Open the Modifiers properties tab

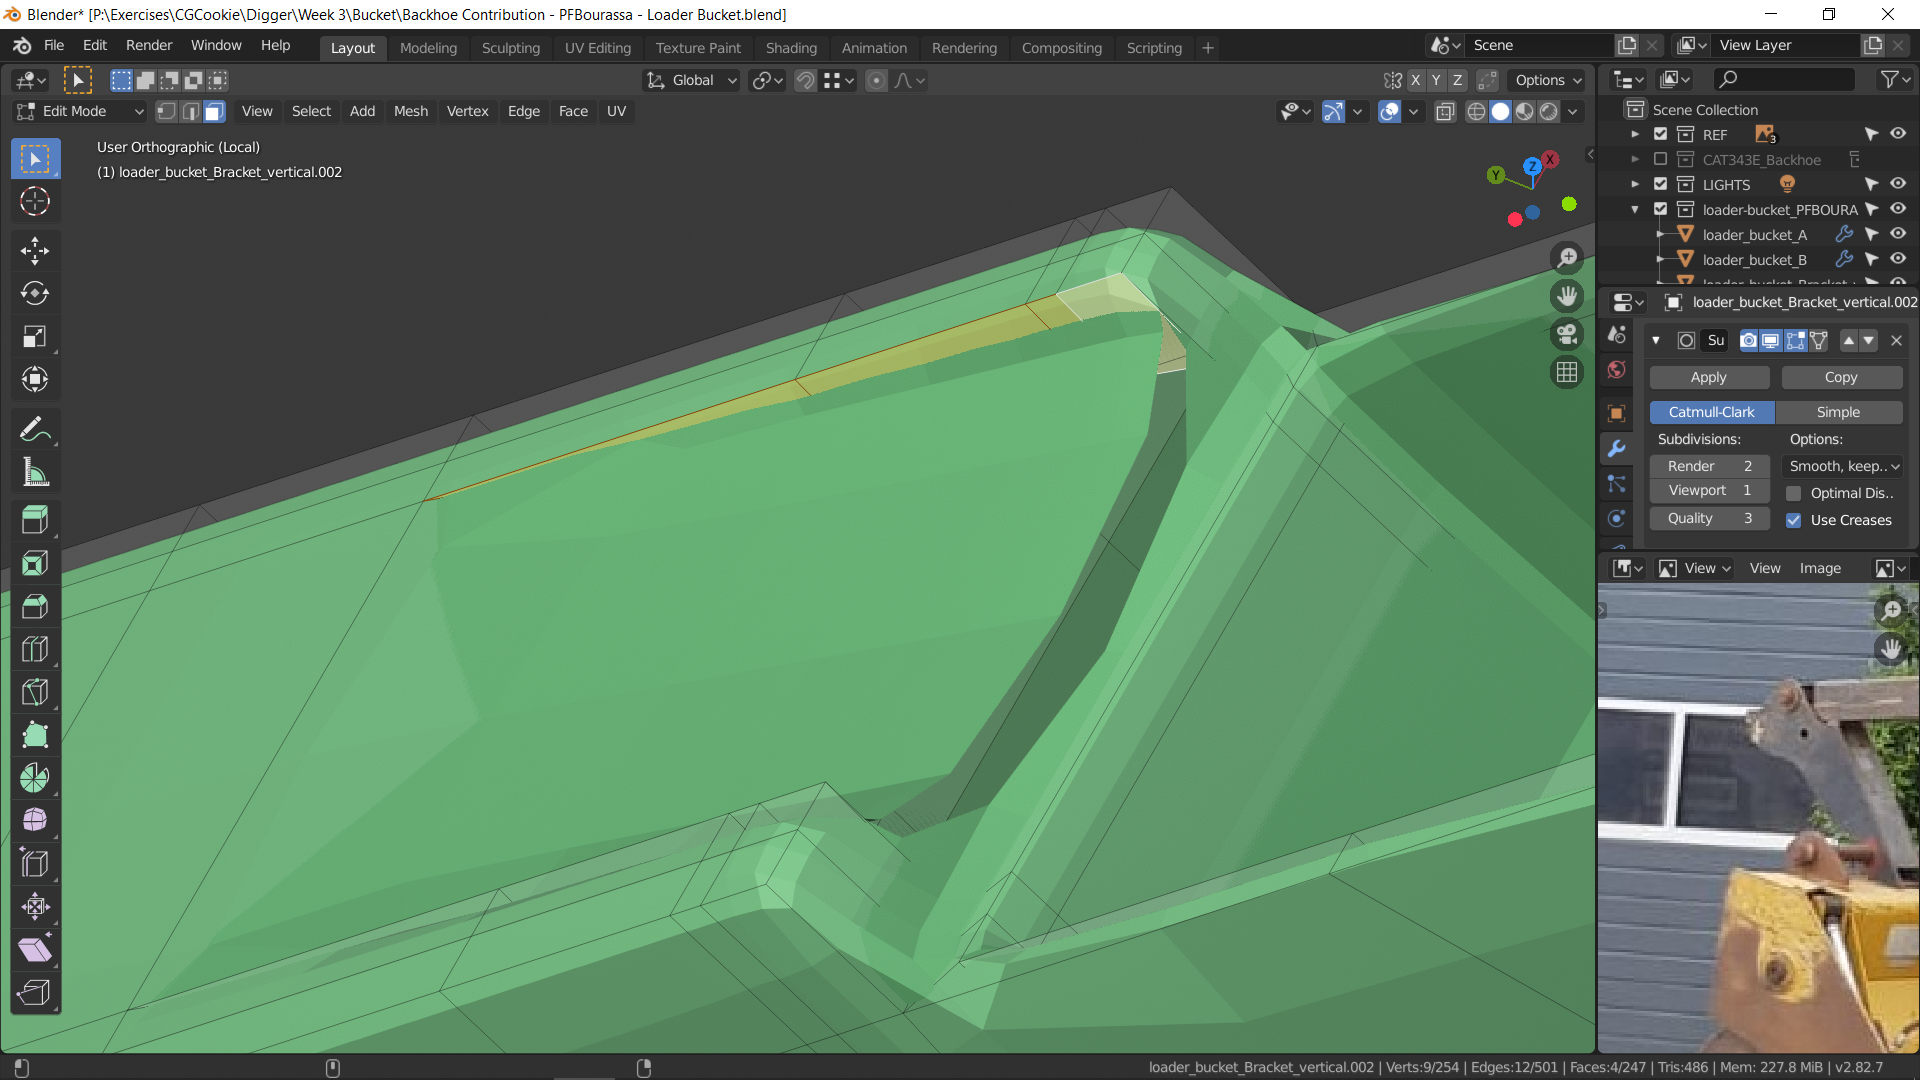[1617, 449]
